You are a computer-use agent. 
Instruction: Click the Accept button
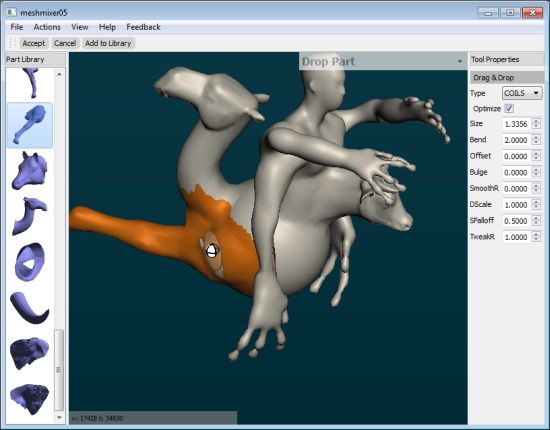[34, 43]
